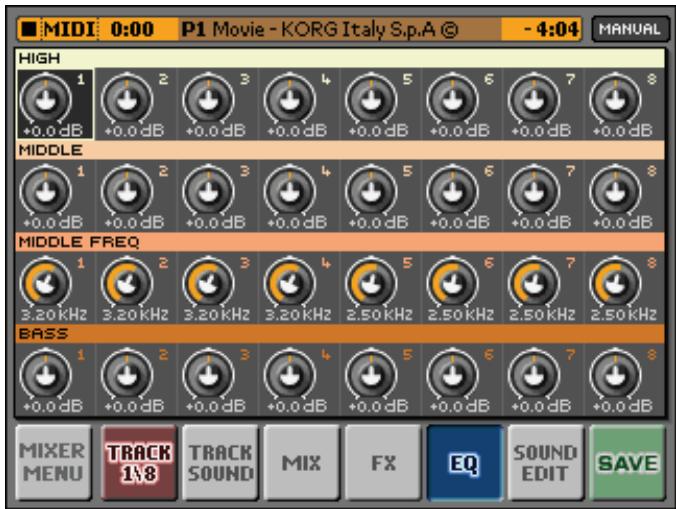Select the BASS knob for track 3
The image size is (676, 509).
click(209, 375)
